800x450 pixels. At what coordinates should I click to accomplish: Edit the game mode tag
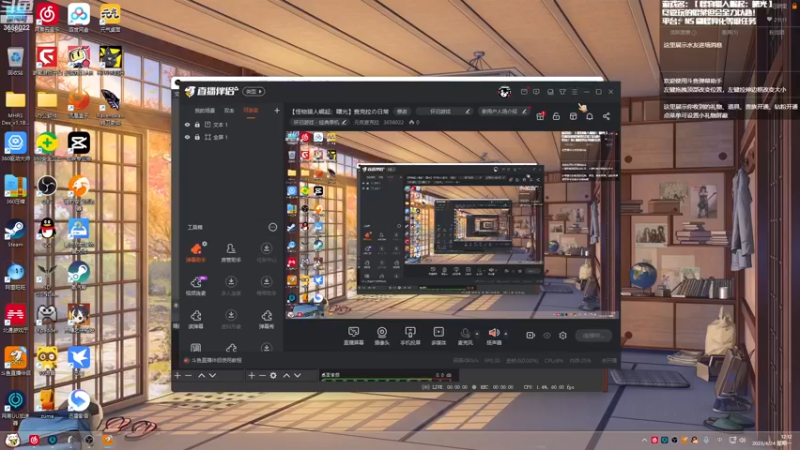click(x=319, y=122)
